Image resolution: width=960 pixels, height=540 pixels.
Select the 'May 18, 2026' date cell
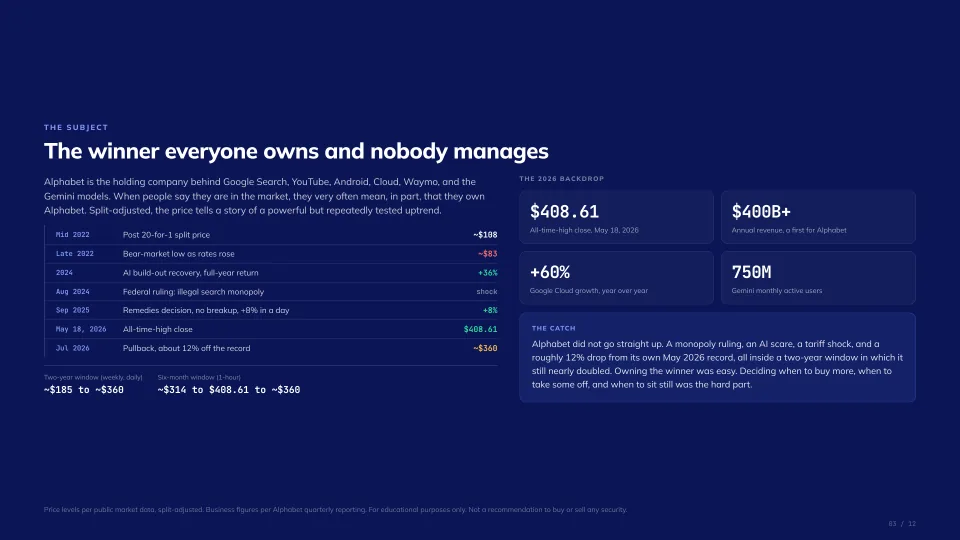81,329
